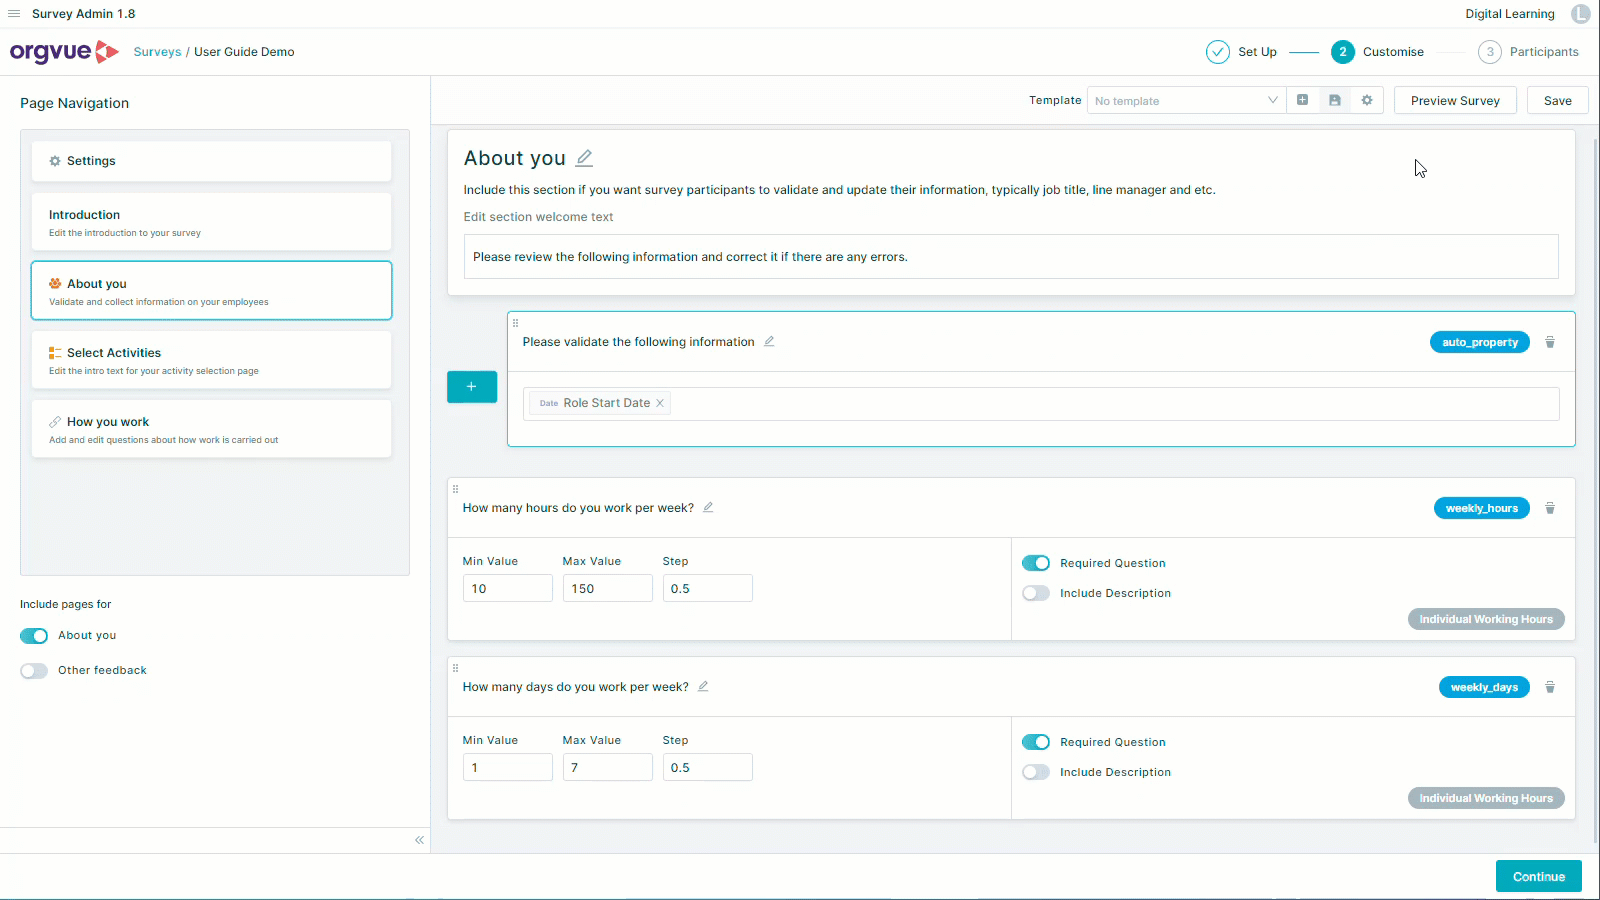The width and height of the screenshot is (1600, 900).
Task: Click drag handle of weekly hours card
Action: click(455, 489)
